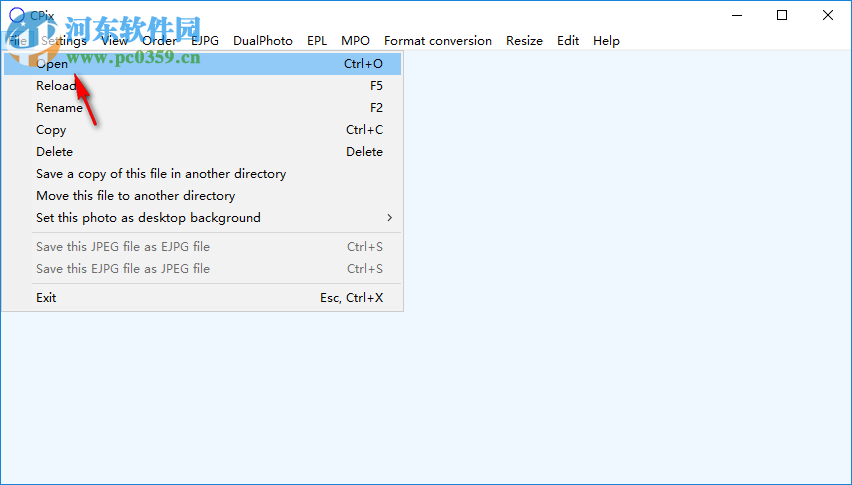Open the DualPhoto menu
852x485 pixels.
click(263, 41)
